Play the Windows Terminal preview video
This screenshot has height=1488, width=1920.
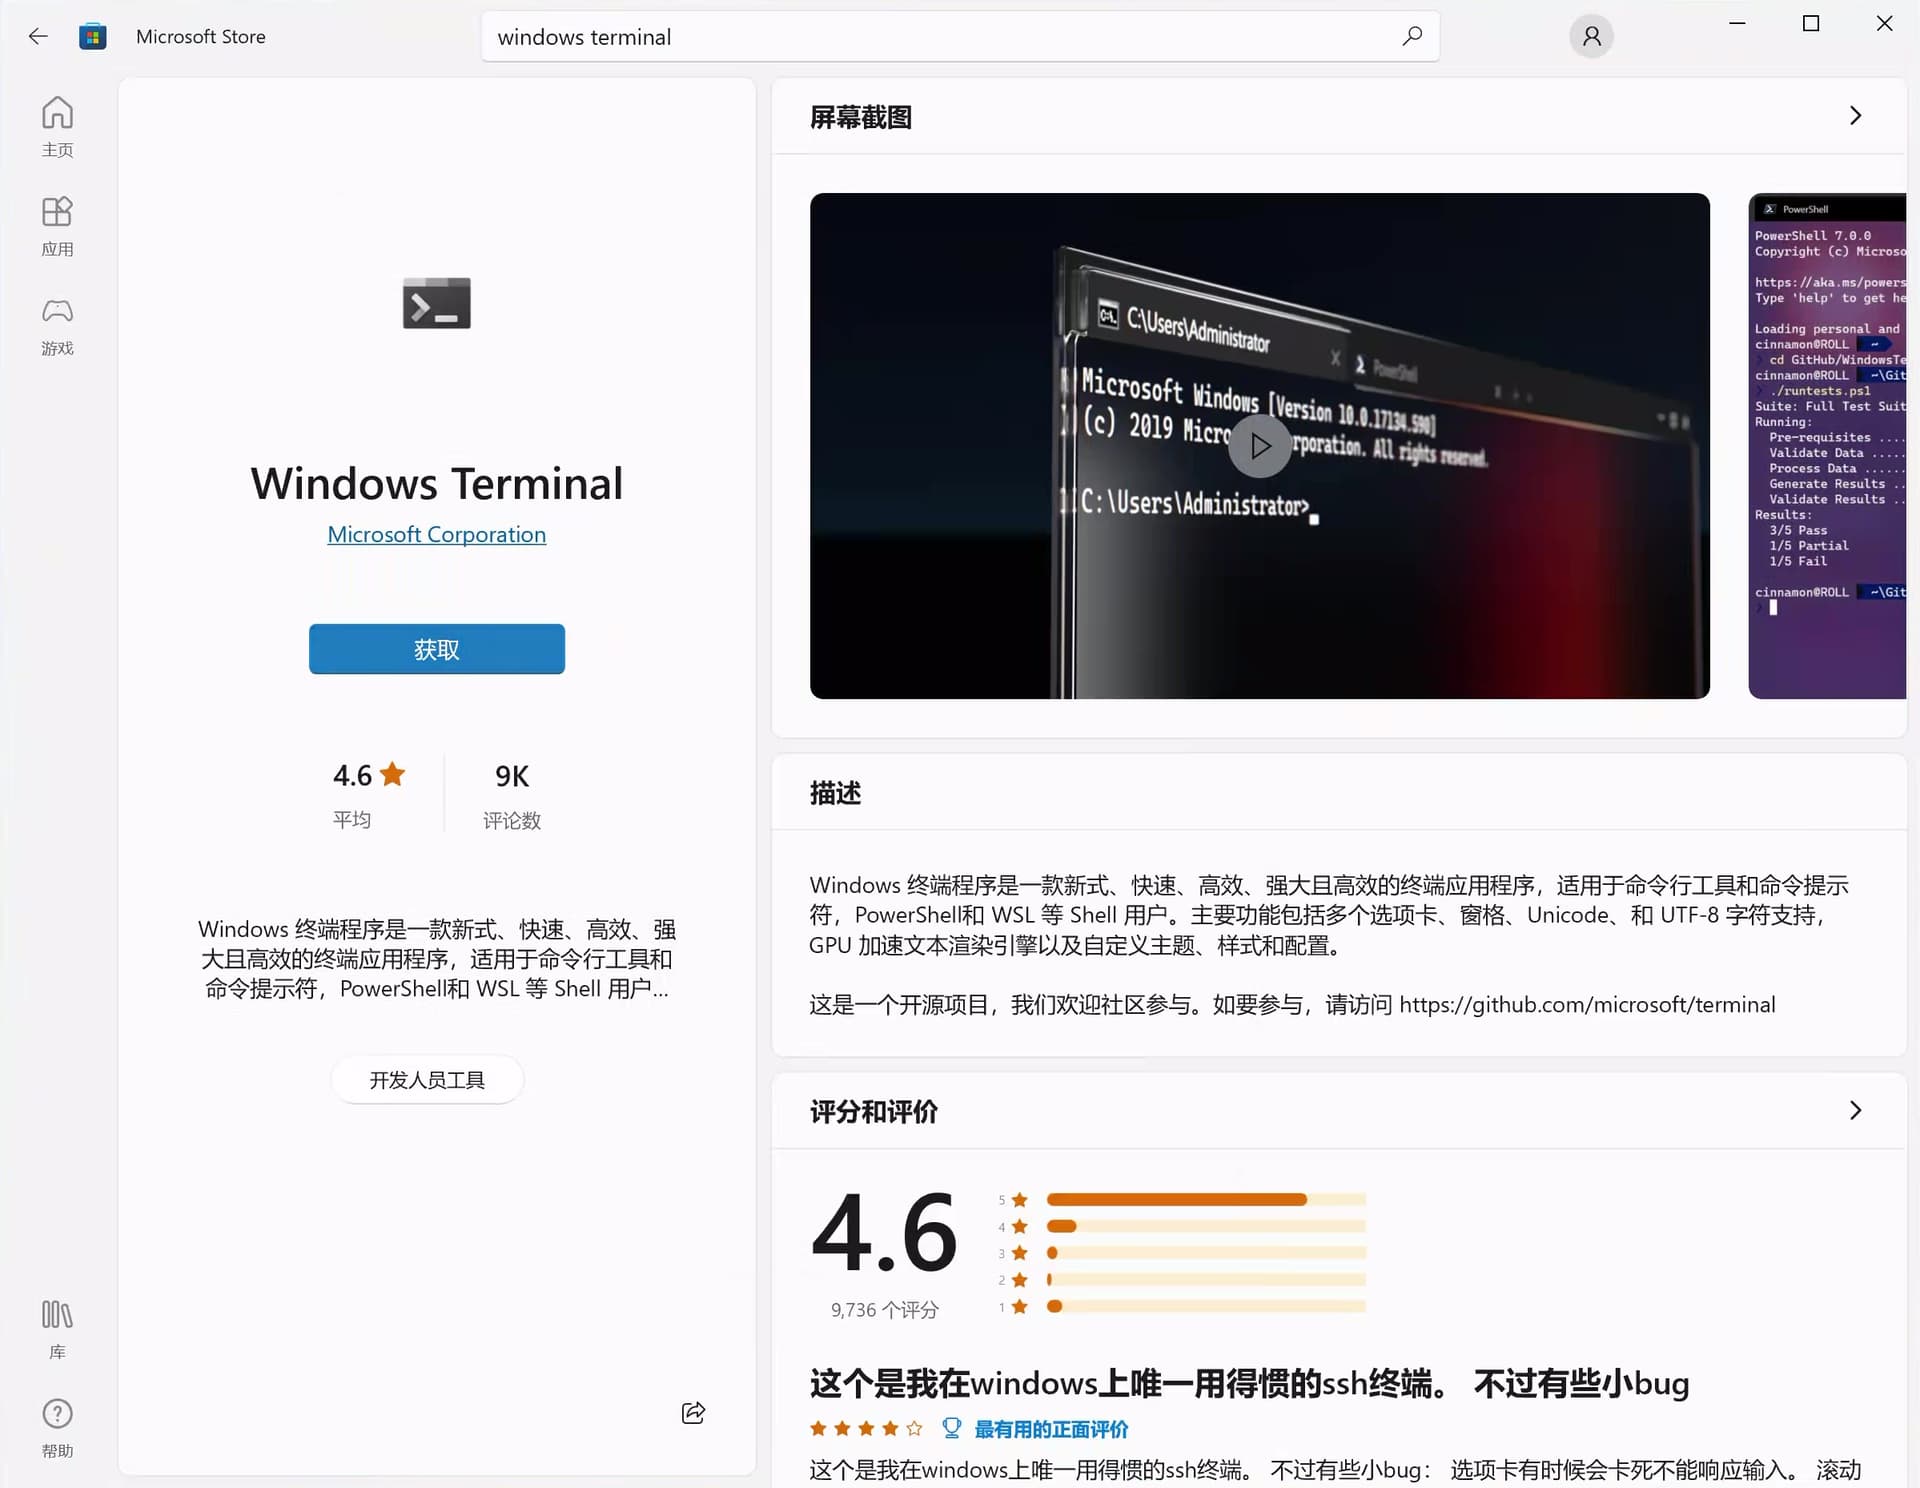coord(1259,446)
